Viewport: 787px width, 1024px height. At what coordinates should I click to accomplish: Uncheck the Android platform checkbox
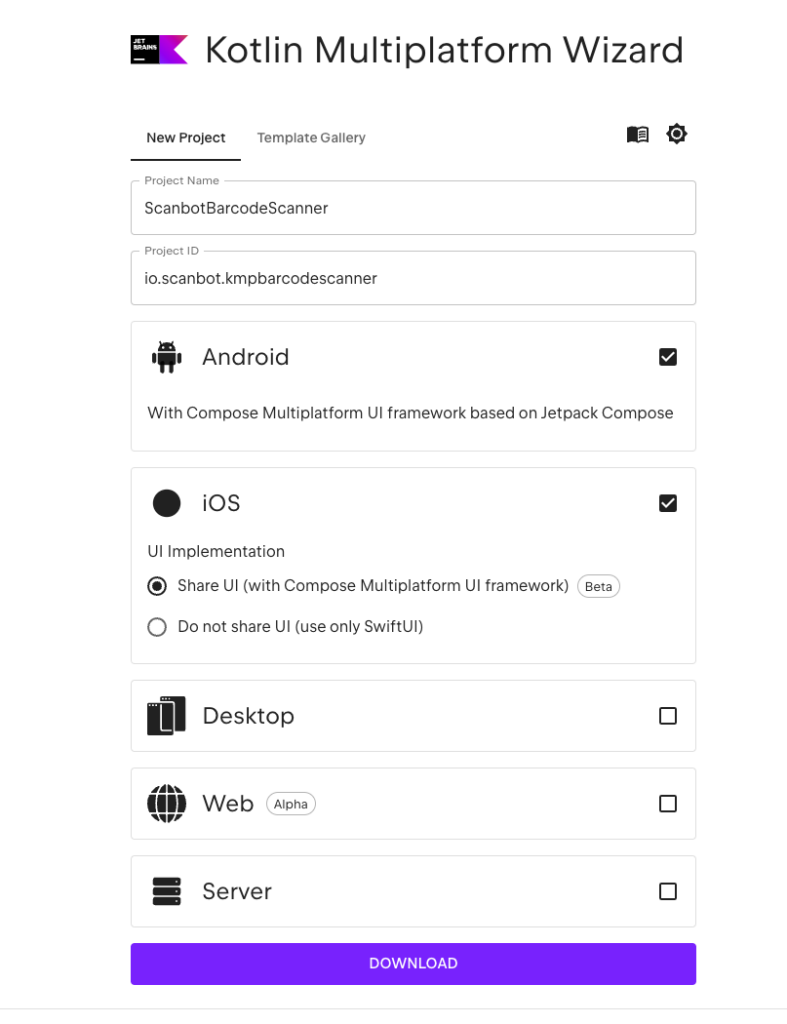[x=668, y=356]
